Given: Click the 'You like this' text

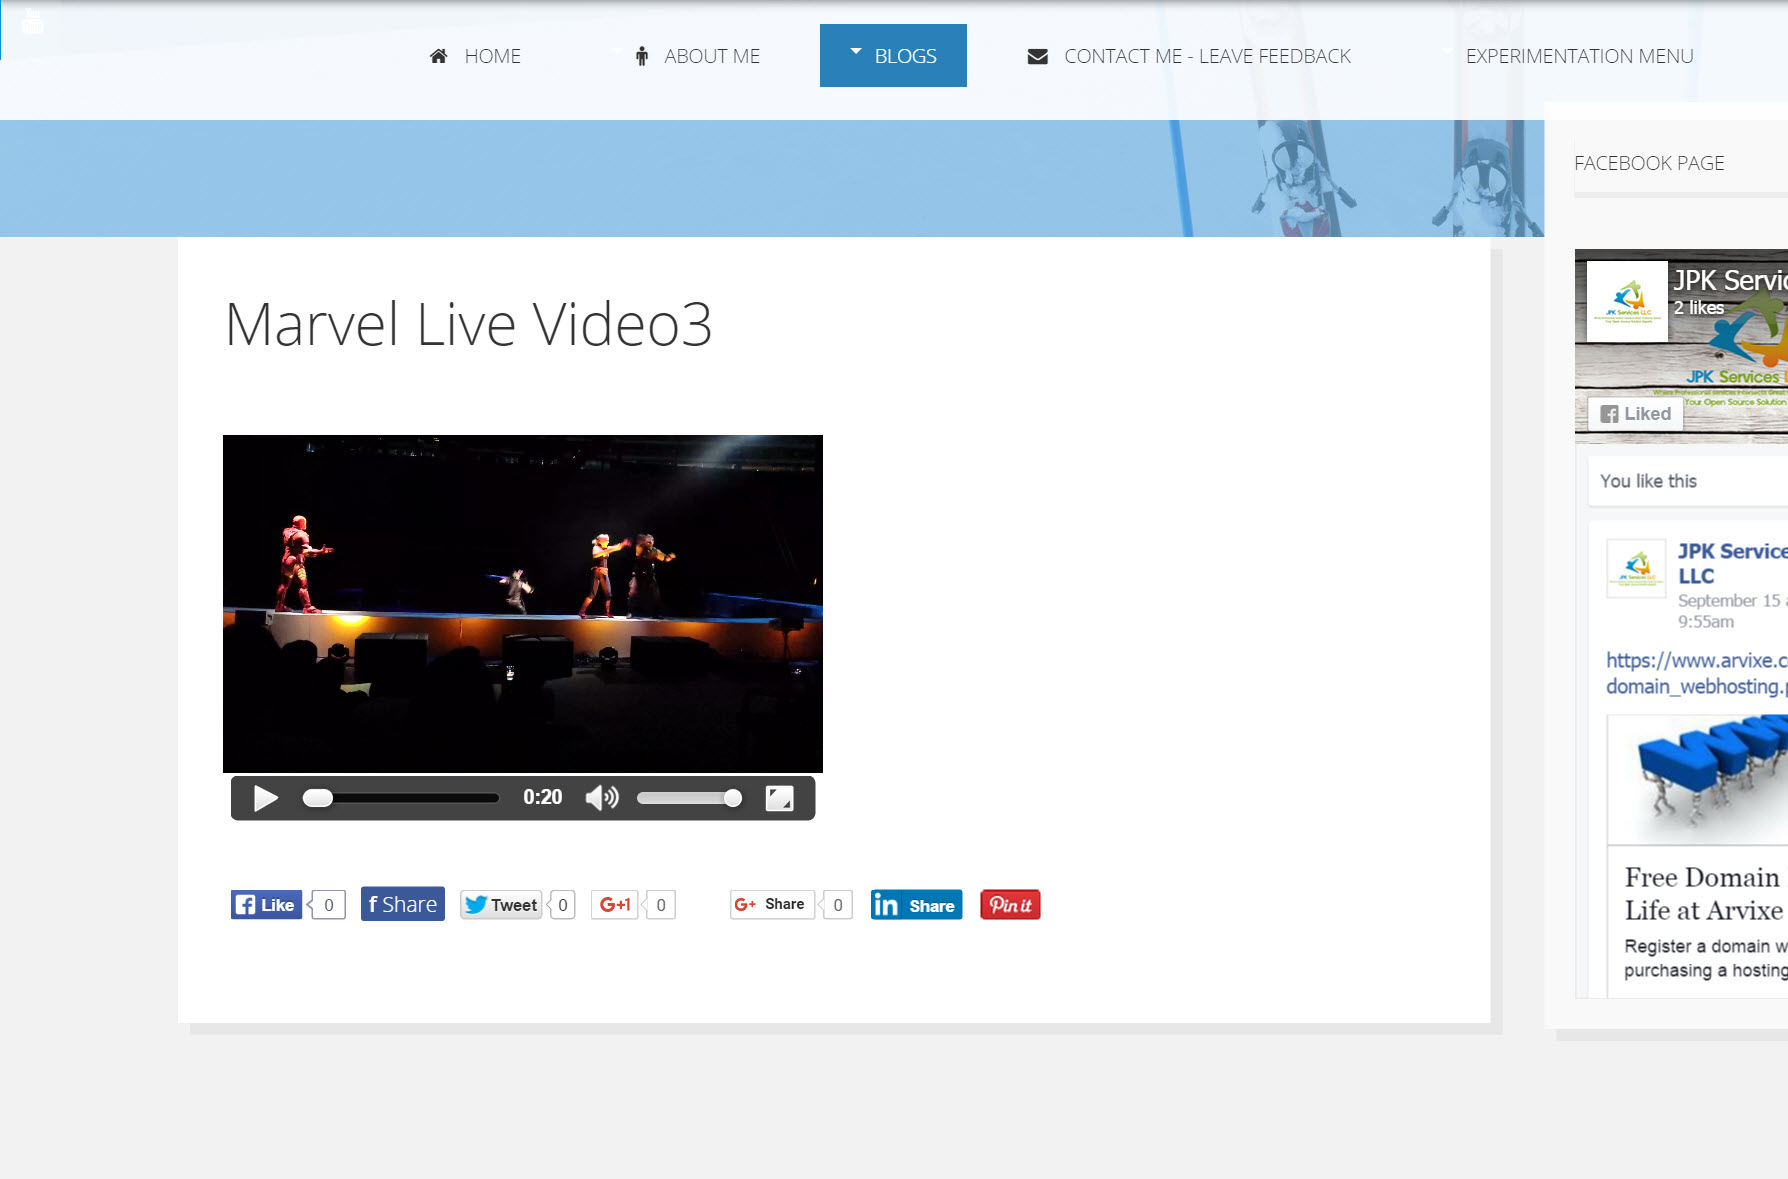Looking at the screenshot, I should pyautogui.click(x=1648, y=481).
